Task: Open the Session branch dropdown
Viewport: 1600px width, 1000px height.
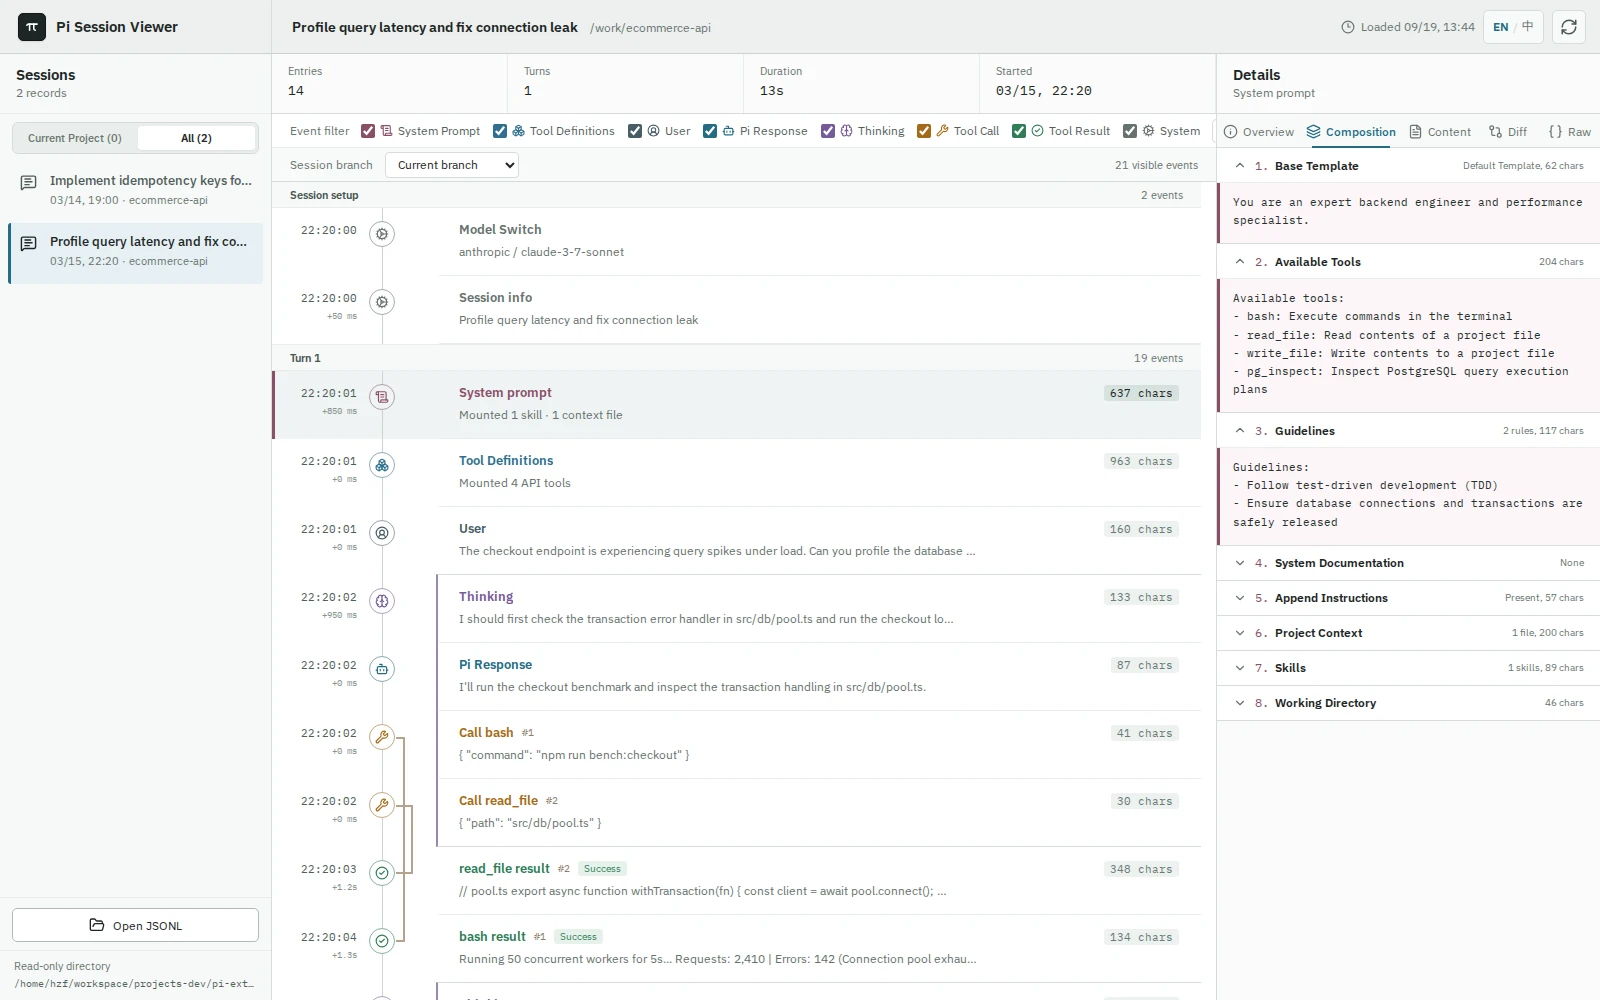Action: (452, 165)
